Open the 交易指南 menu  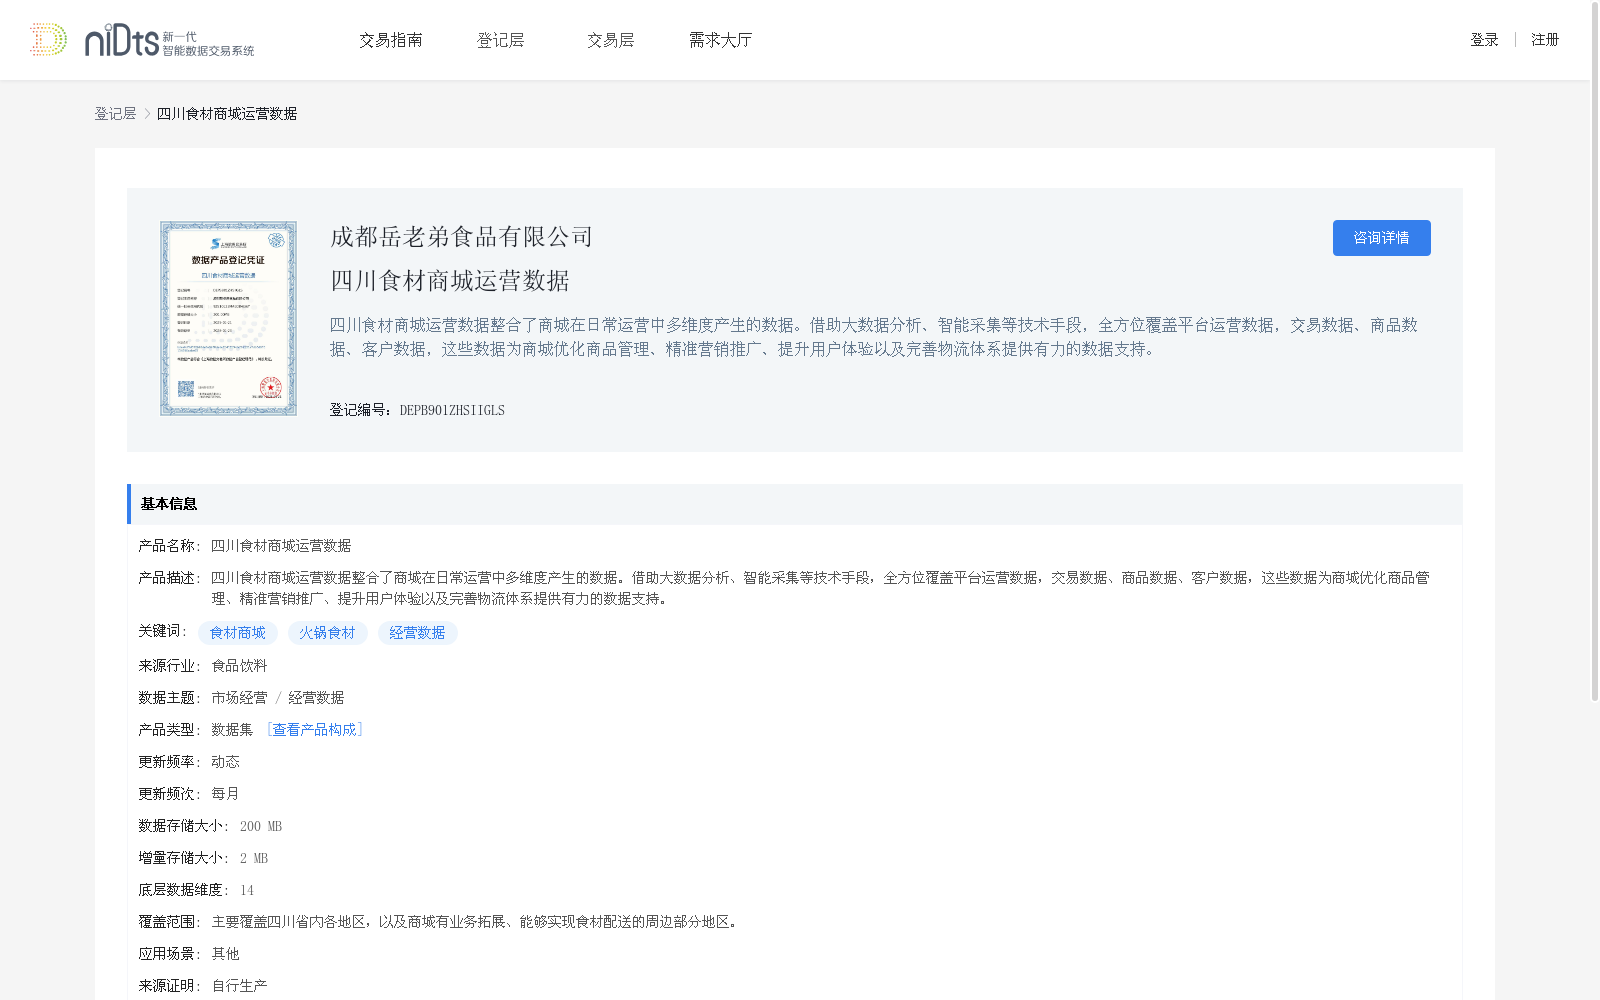(x=391, y=40)
